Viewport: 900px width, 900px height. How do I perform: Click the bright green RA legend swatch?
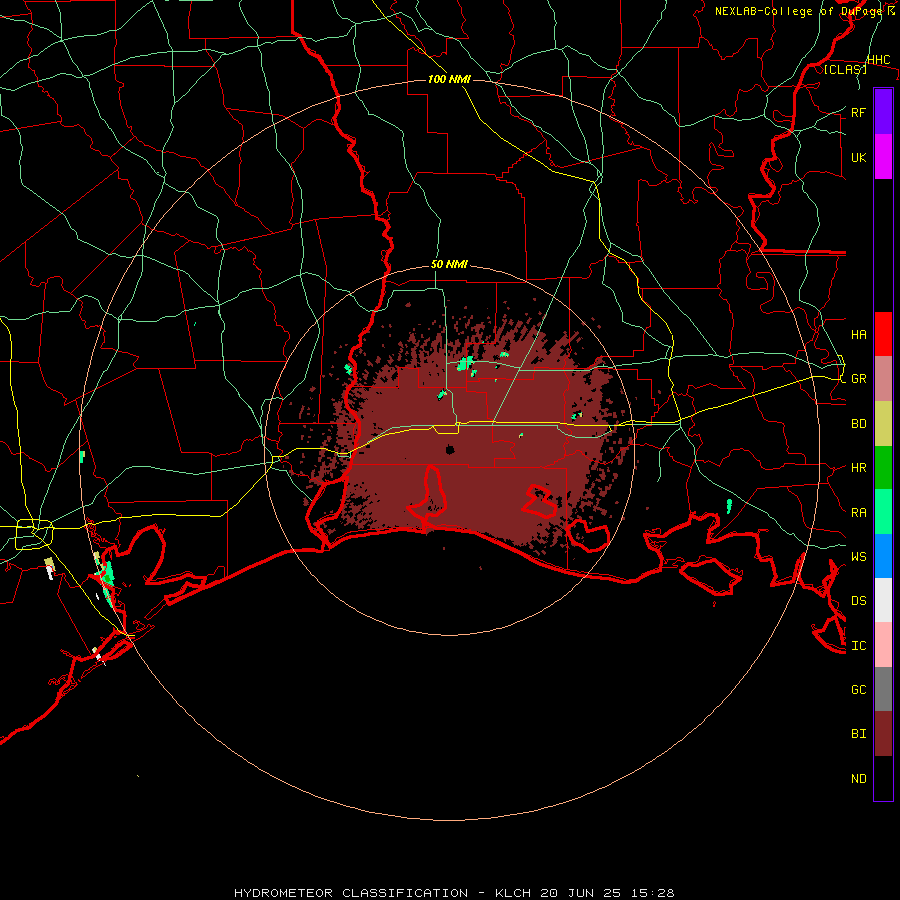click(x=883, y=512)
